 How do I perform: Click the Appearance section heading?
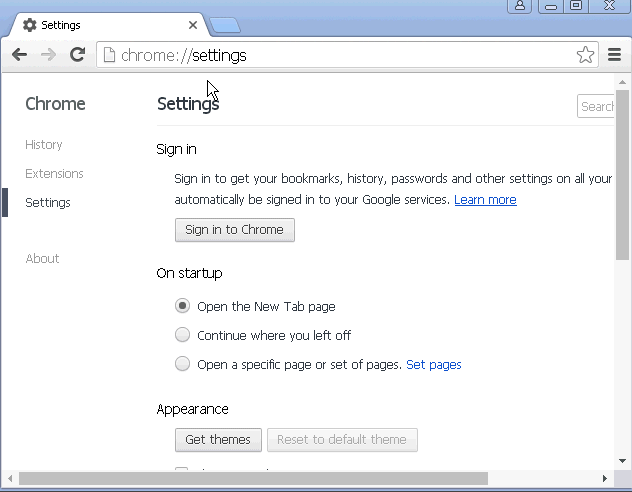pos(193,409)
